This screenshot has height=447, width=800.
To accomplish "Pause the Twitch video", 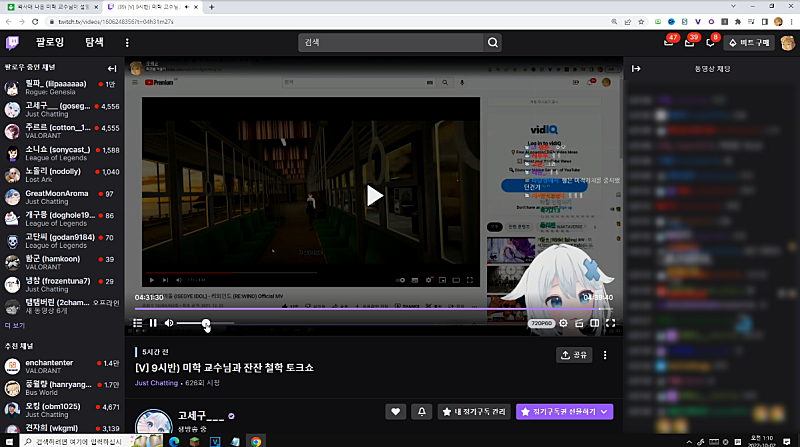I will tap(153, 323).
